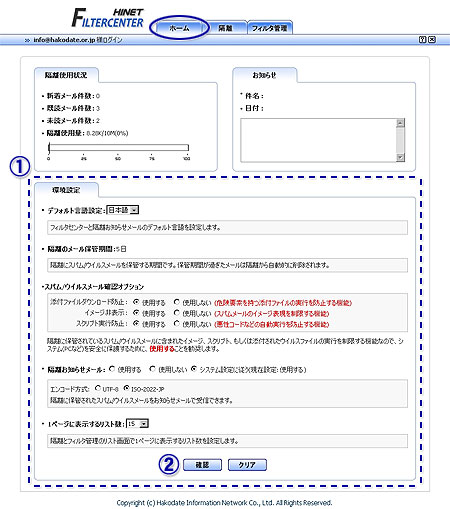Viewport: 450px width, 509px height.
Task: Click inside the お知らせ message text area
Action: (318, 140)
